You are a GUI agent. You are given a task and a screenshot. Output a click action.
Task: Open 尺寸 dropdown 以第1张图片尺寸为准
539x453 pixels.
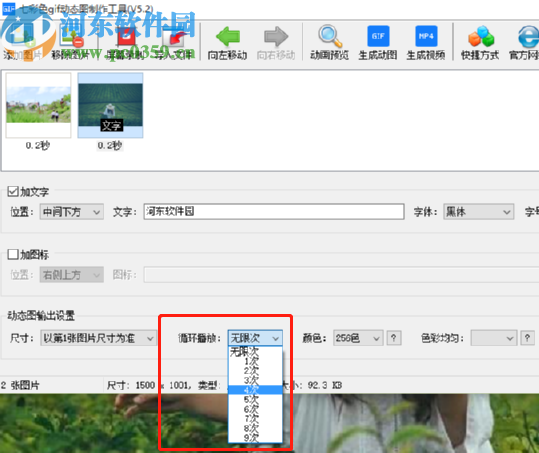98,338
